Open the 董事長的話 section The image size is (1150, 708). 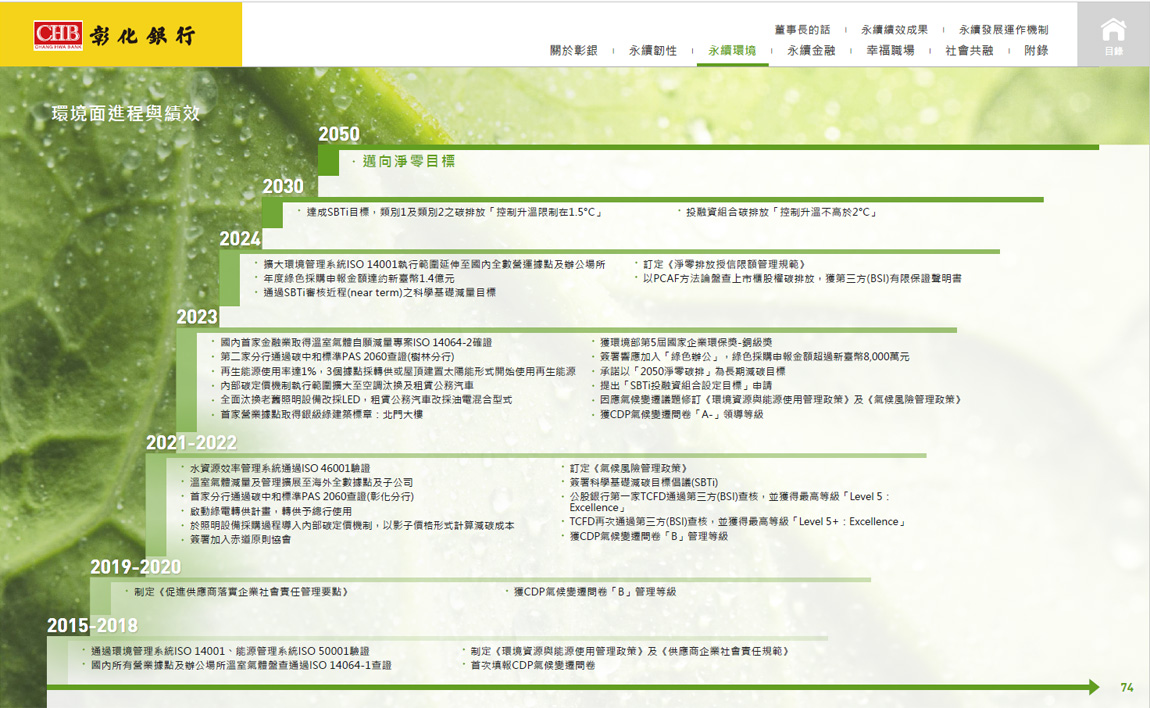point(802,30)
